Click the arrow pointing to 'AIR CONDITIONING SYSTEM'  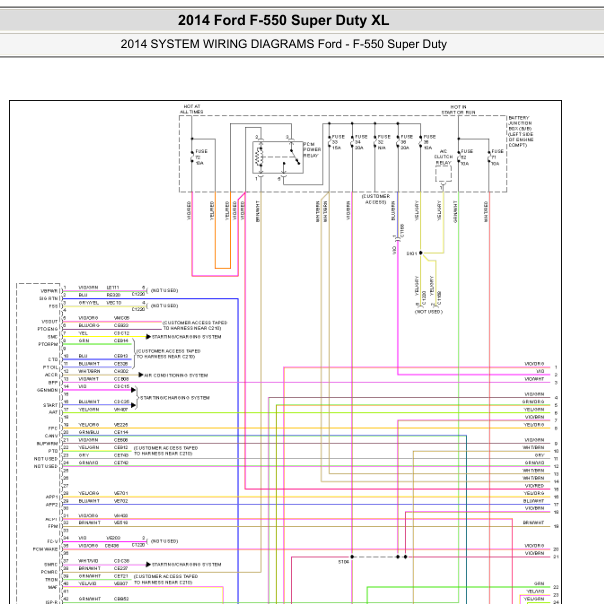(141, 375)
